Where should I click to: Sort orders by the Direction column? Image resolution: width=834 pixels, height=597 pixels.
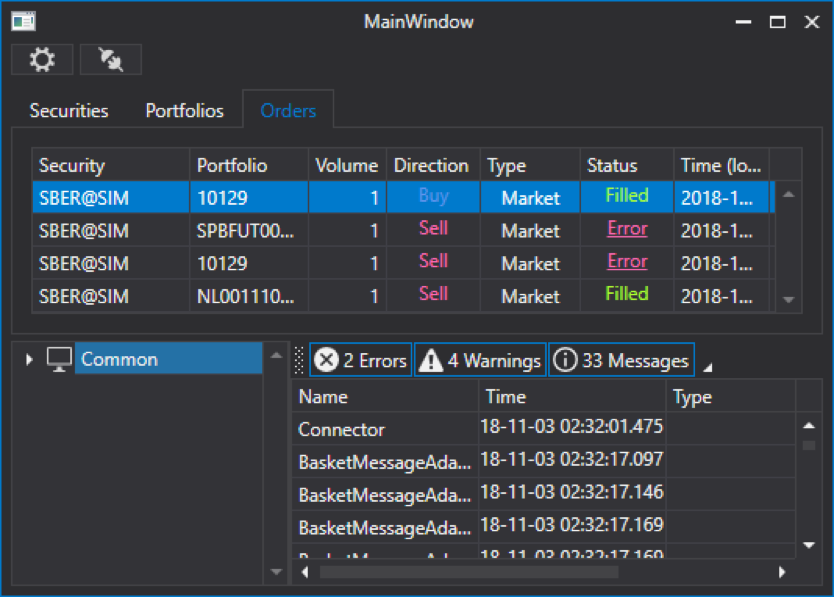tap(432, 165)
